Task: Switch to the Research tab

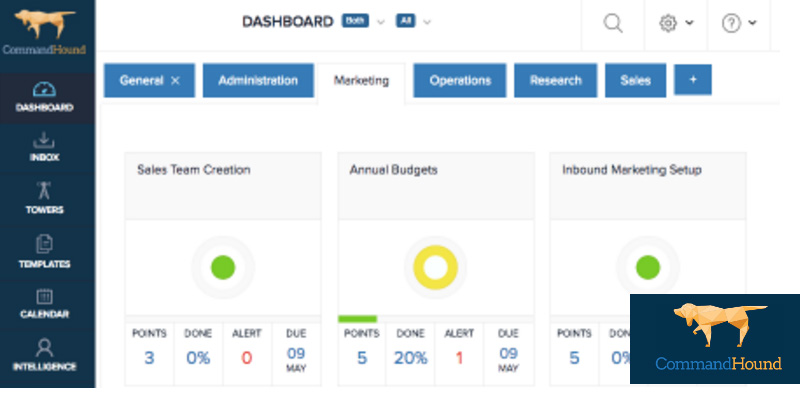Action: [x=555, y=81]
